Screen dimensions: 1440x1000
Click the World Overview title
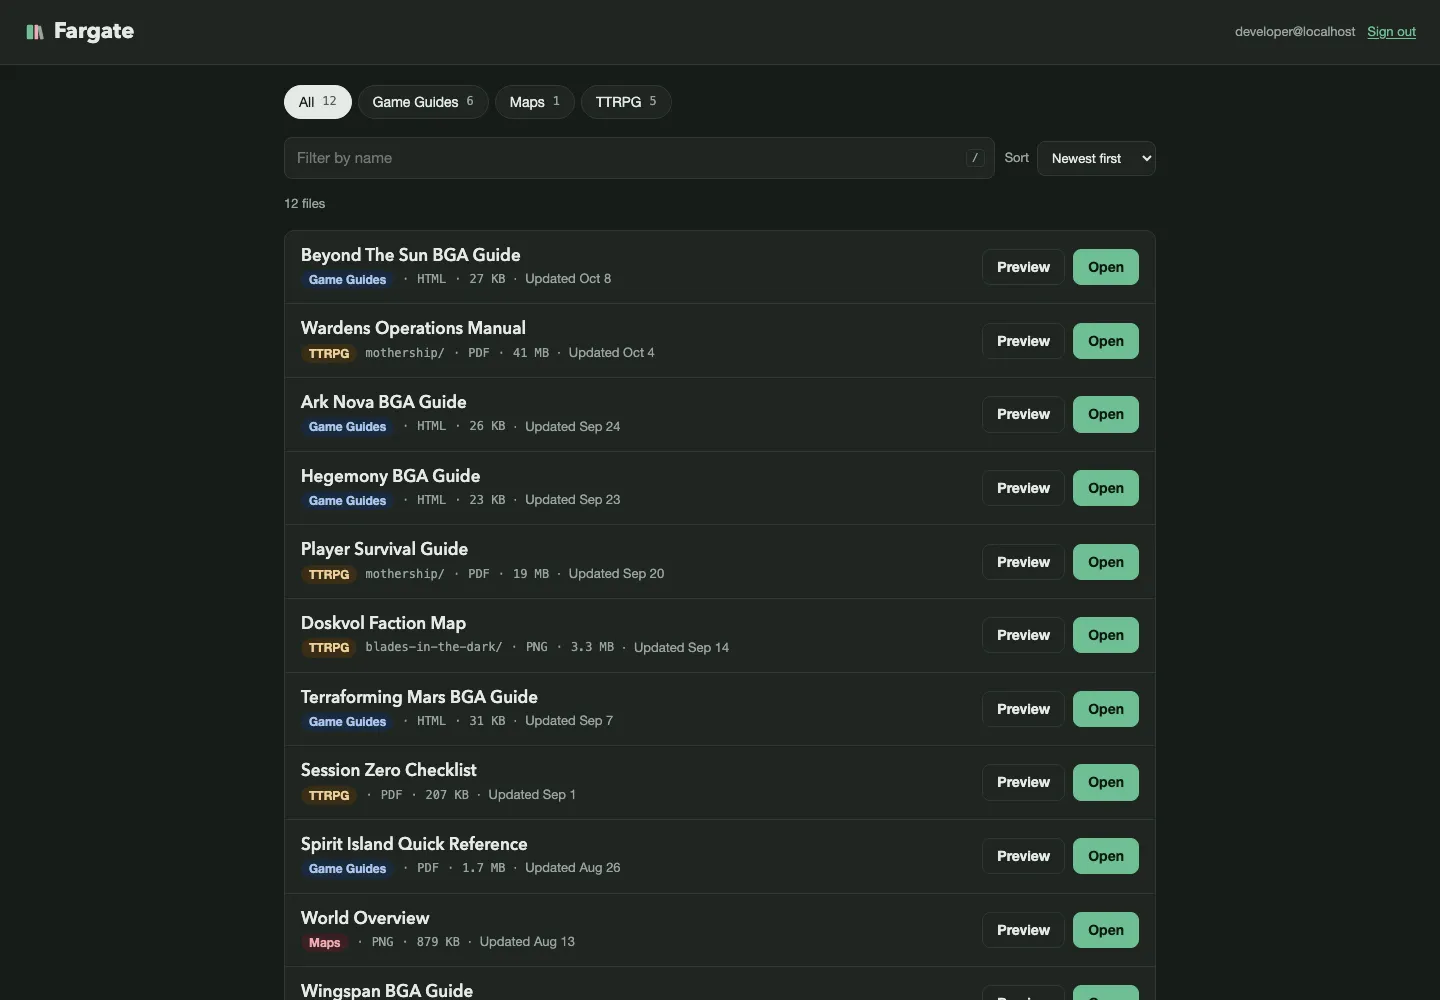(365, 918)
